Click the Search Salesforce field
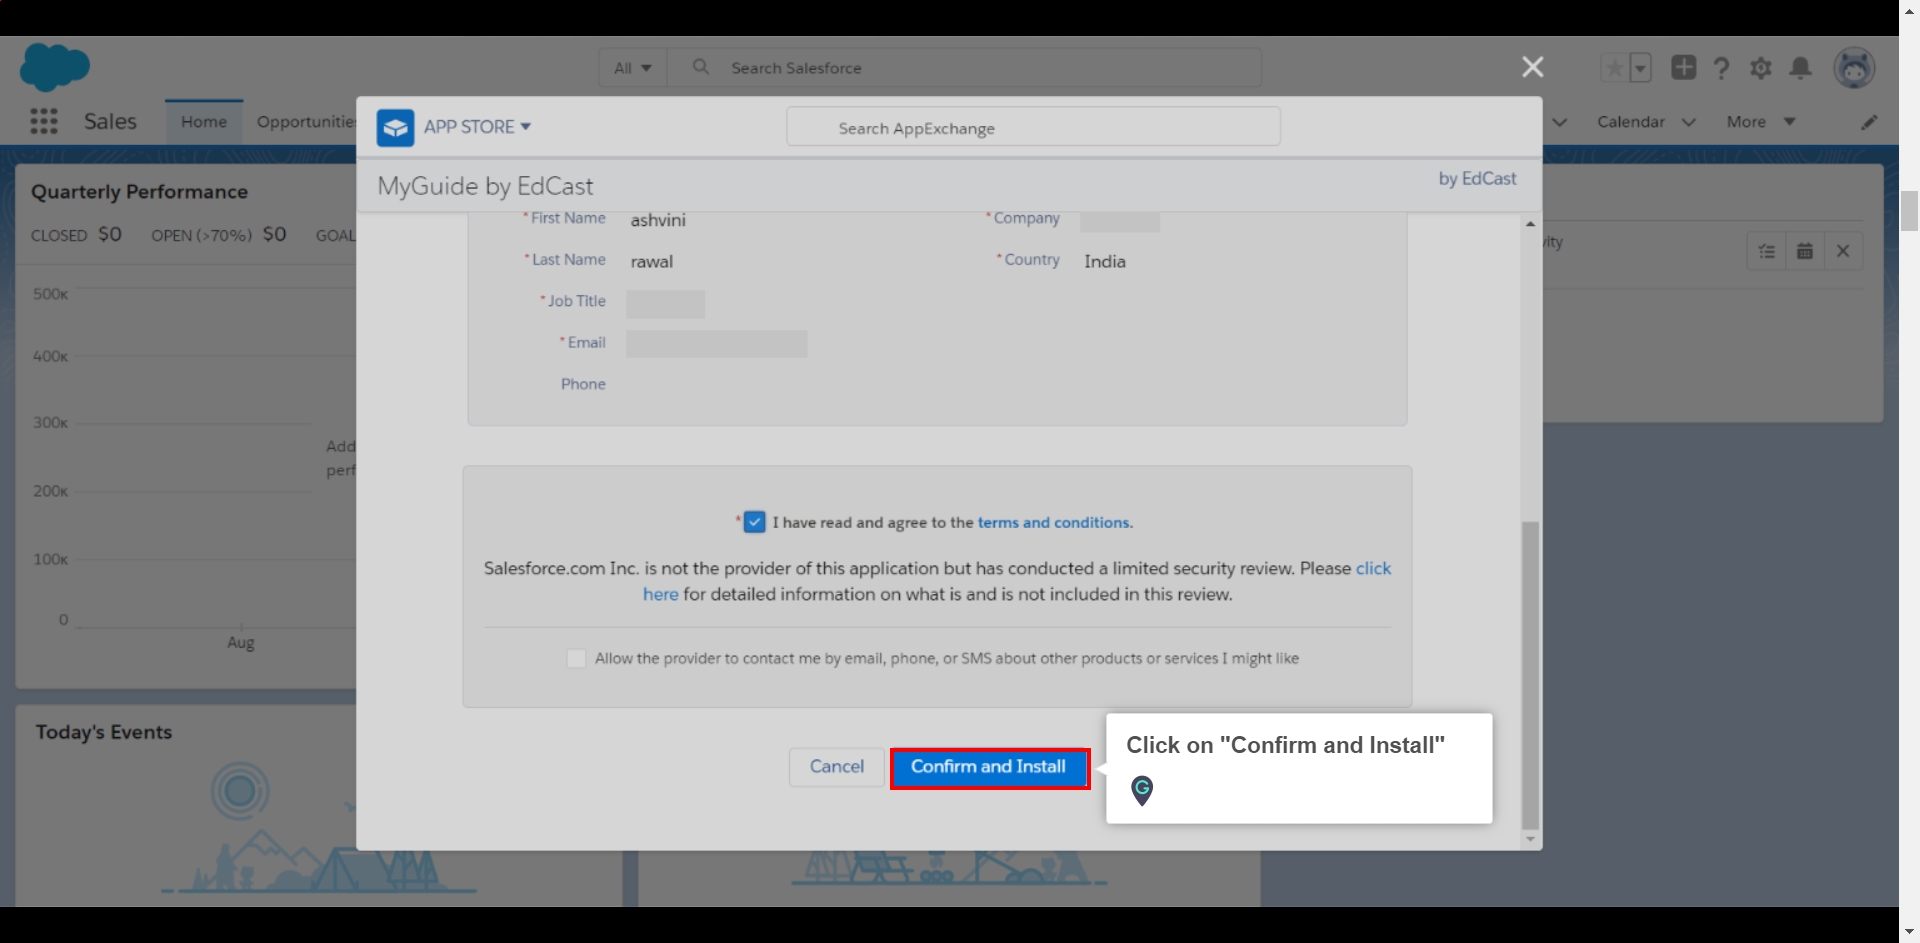The image size is (1920, 943). pyautogui.click(x=964, y=68)
